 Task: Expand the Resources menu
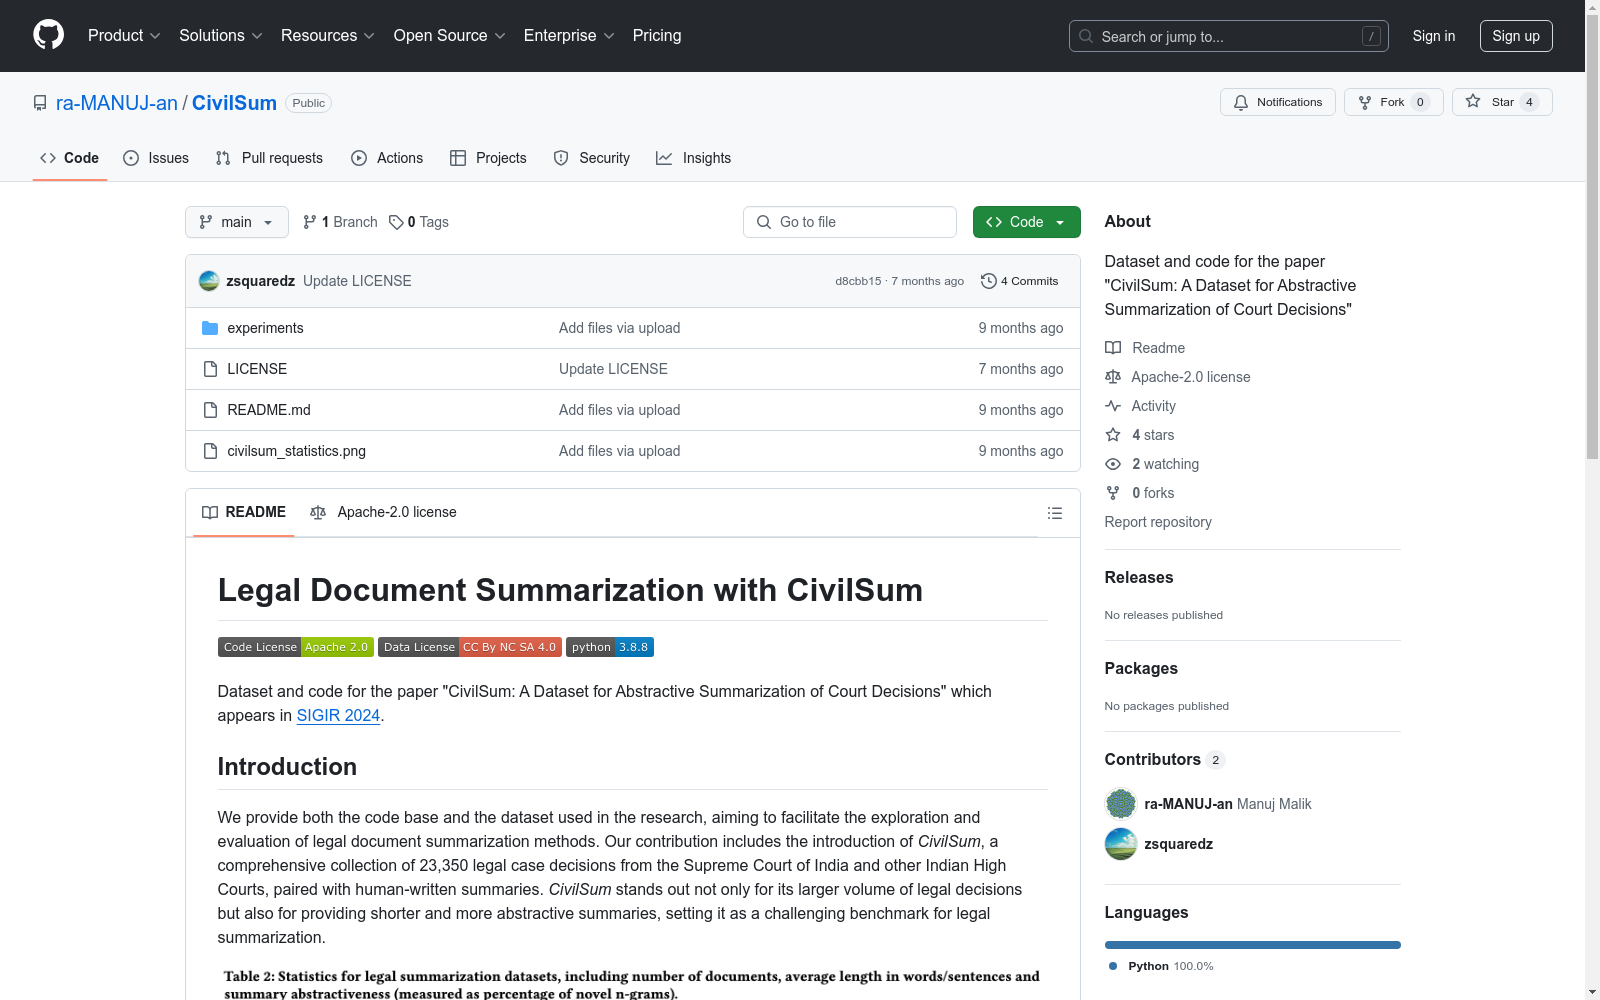(x=328, y=36)
